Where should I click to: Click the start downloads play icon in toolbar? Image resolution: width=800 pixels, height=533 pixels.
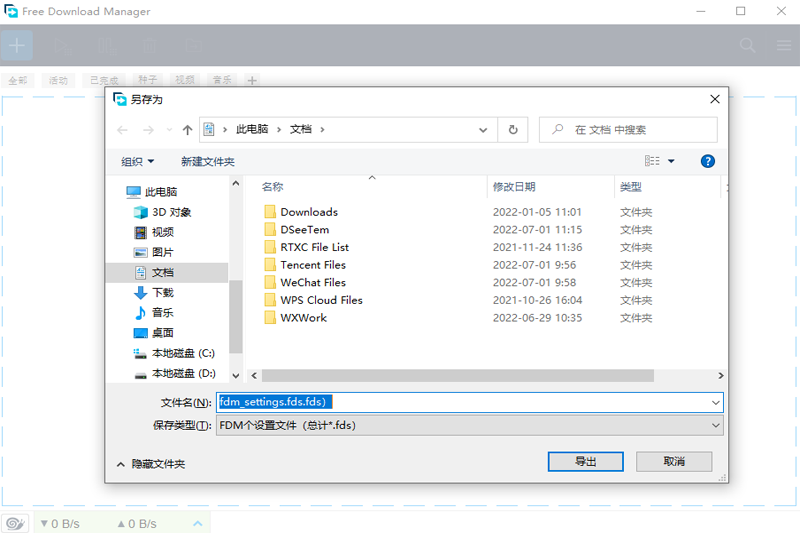[x=63, y=46]
